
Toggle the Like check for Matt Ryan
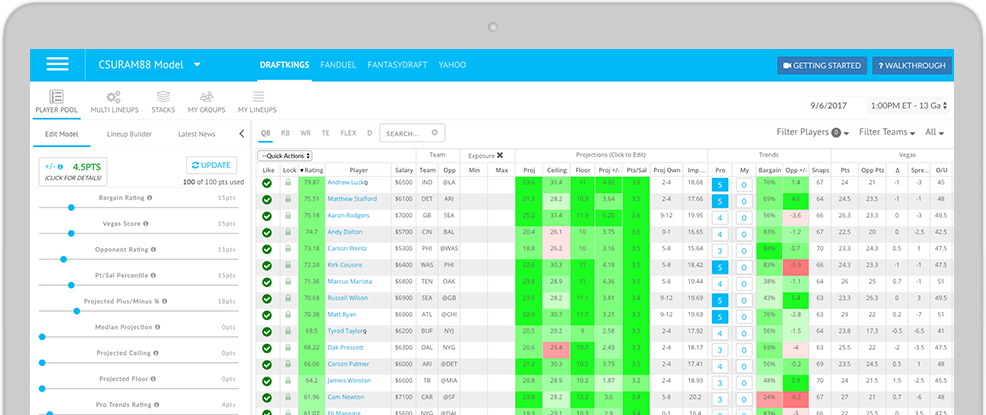point(267,315)
